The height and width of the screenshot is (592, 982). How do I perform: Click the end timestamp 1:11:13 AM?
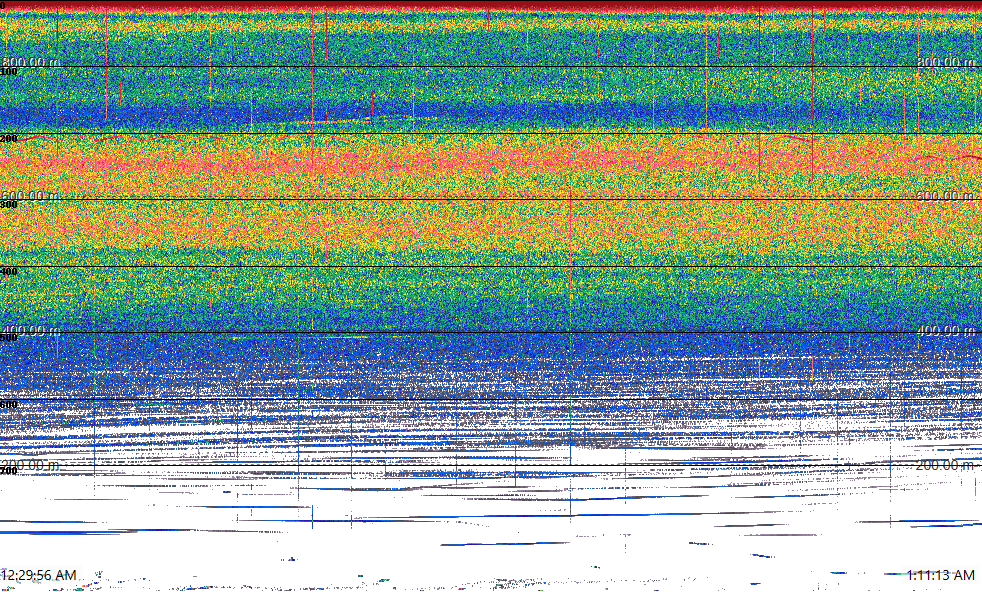(x=940, y=574)
